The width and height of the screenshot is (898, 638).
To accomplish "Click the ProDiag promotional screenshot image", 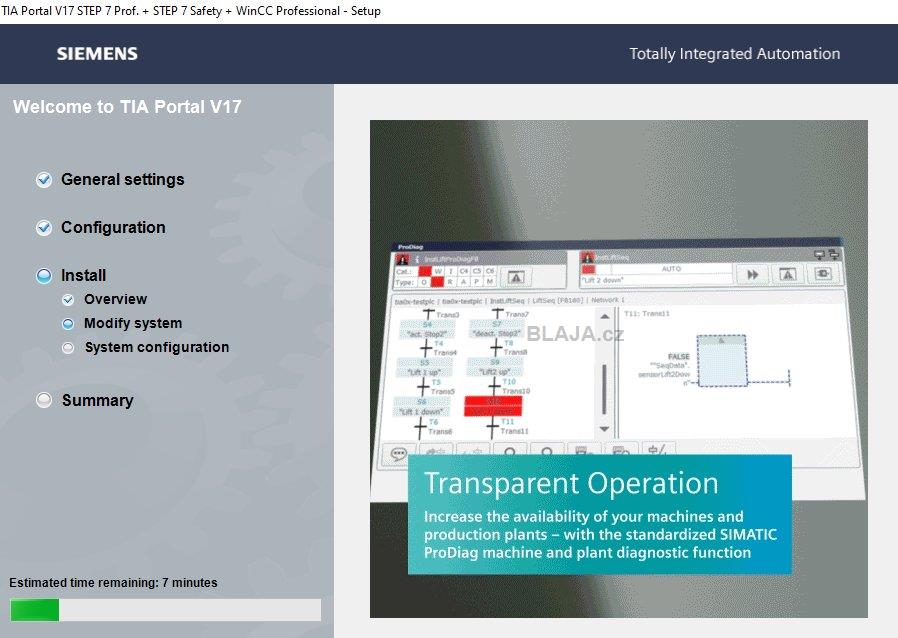I will pyautogui.click(x=619, y=369).
